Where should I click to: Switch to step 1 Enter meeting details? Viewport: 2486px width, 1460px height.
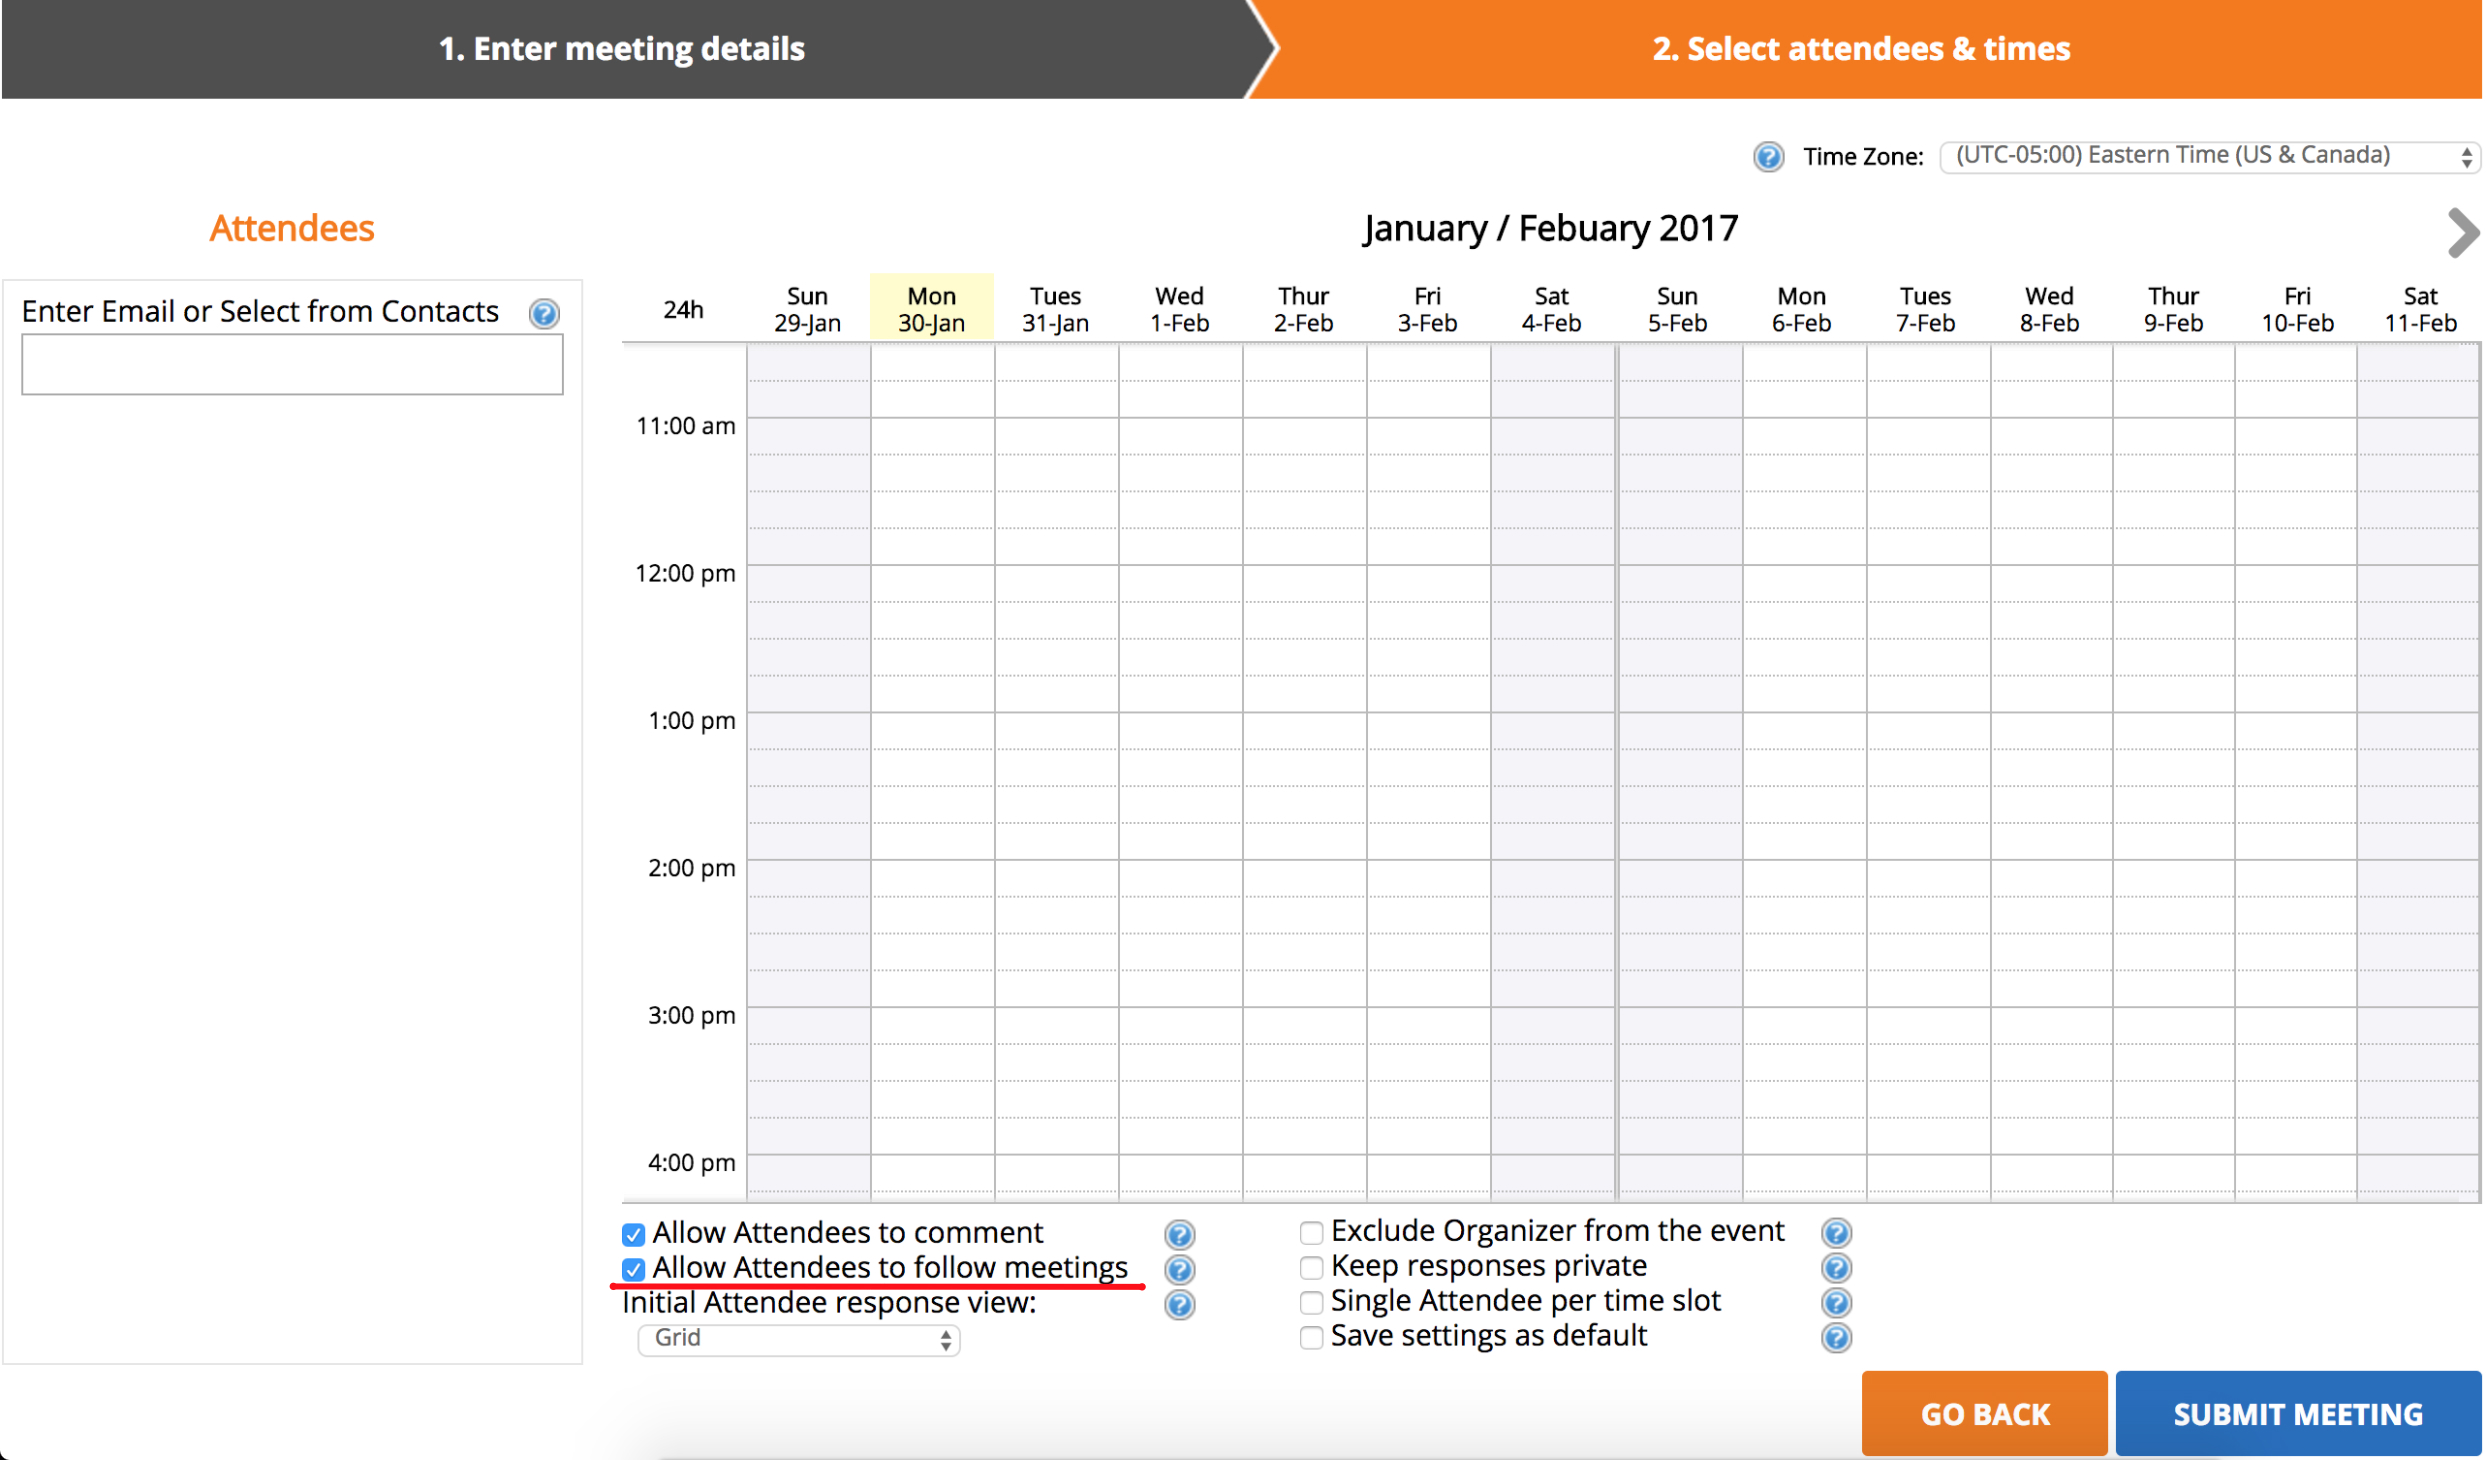pos(622,49)
